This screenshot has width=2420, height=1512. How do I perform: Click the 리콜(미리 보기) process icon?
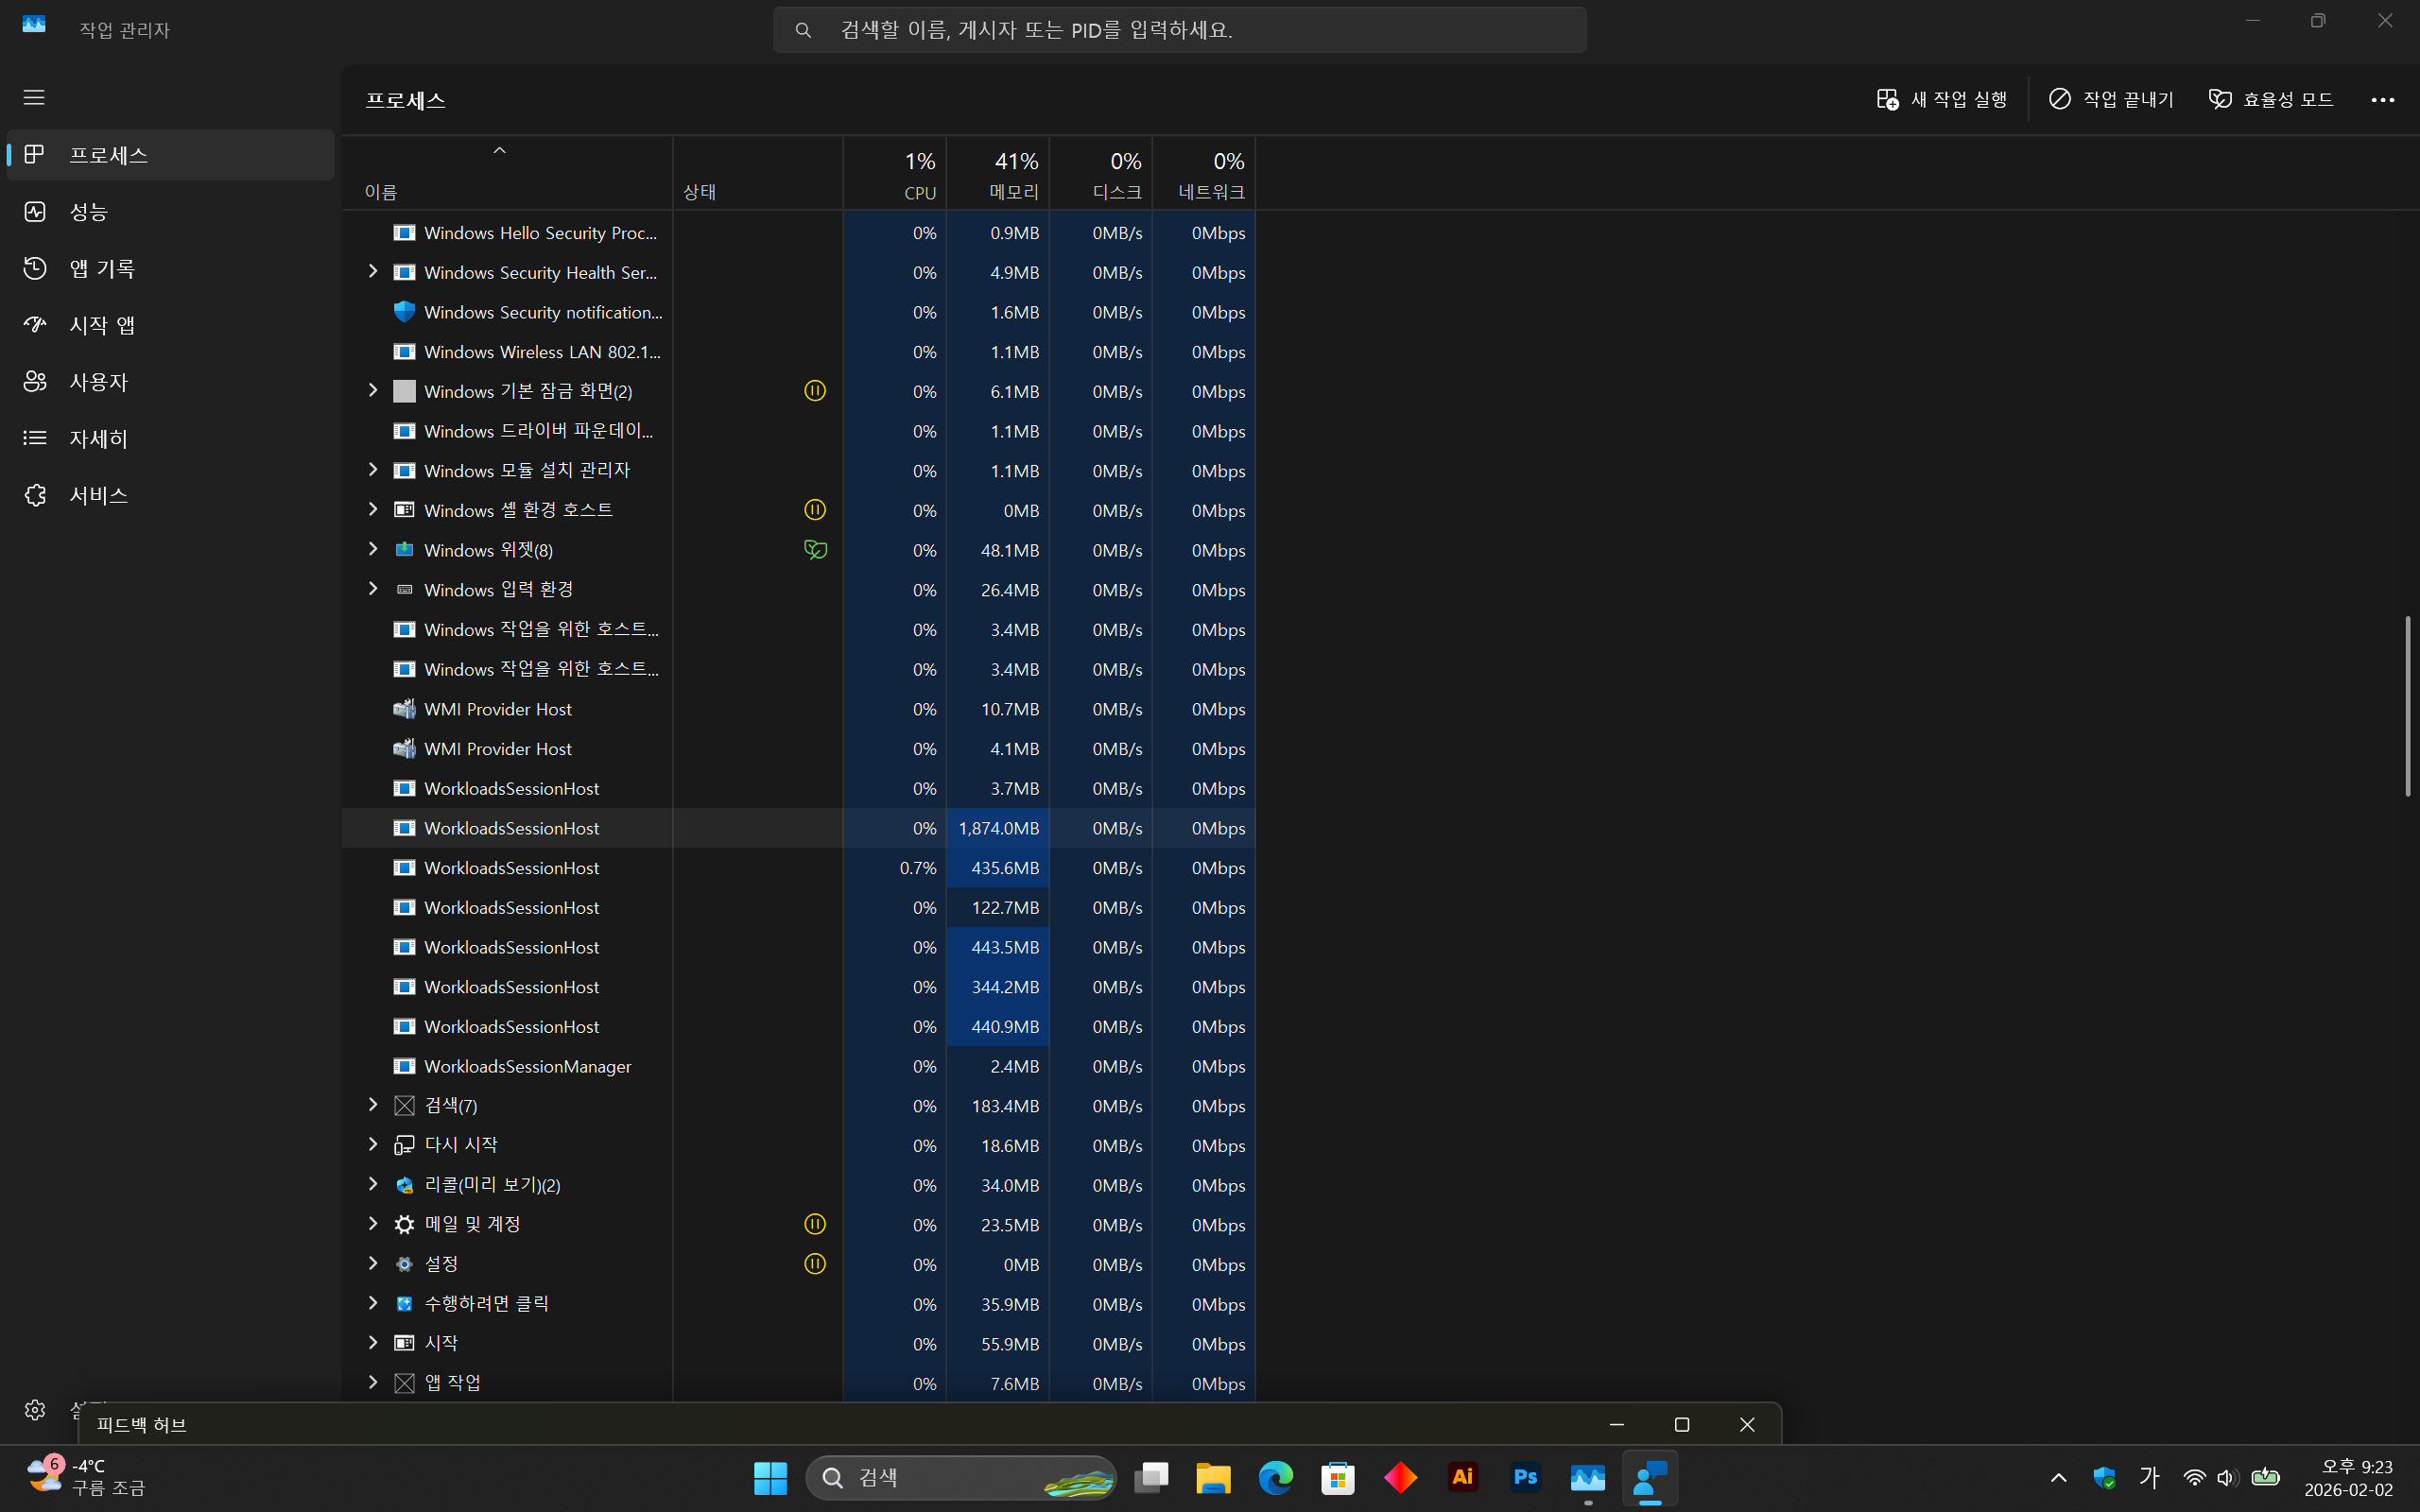point(404,1185)
